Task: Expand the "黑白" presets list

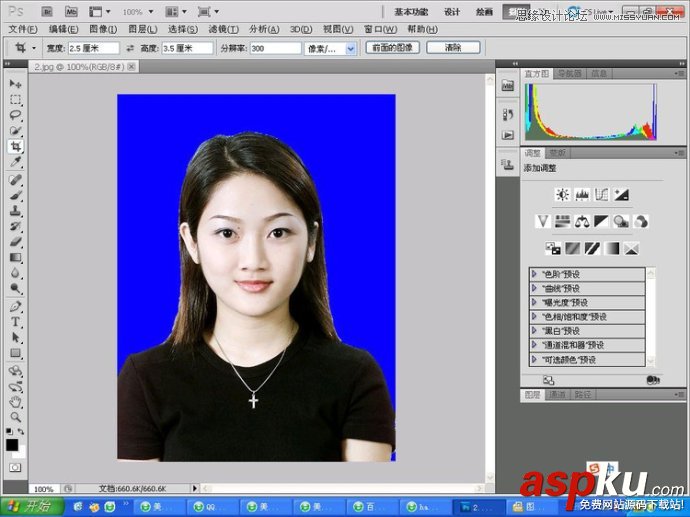Action: [x=534, y=330]
